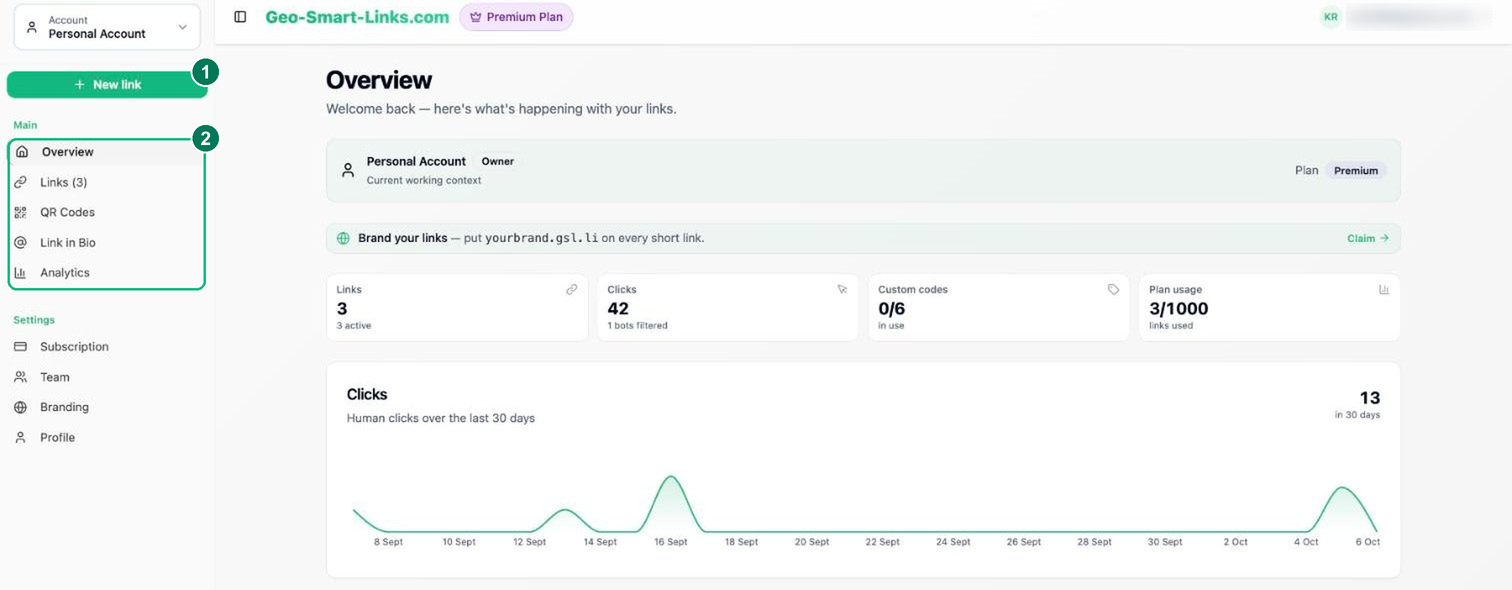Viewport: 1512px width, 590px height.
Task: Open QR Codes page
Action: tap(106, 212)
